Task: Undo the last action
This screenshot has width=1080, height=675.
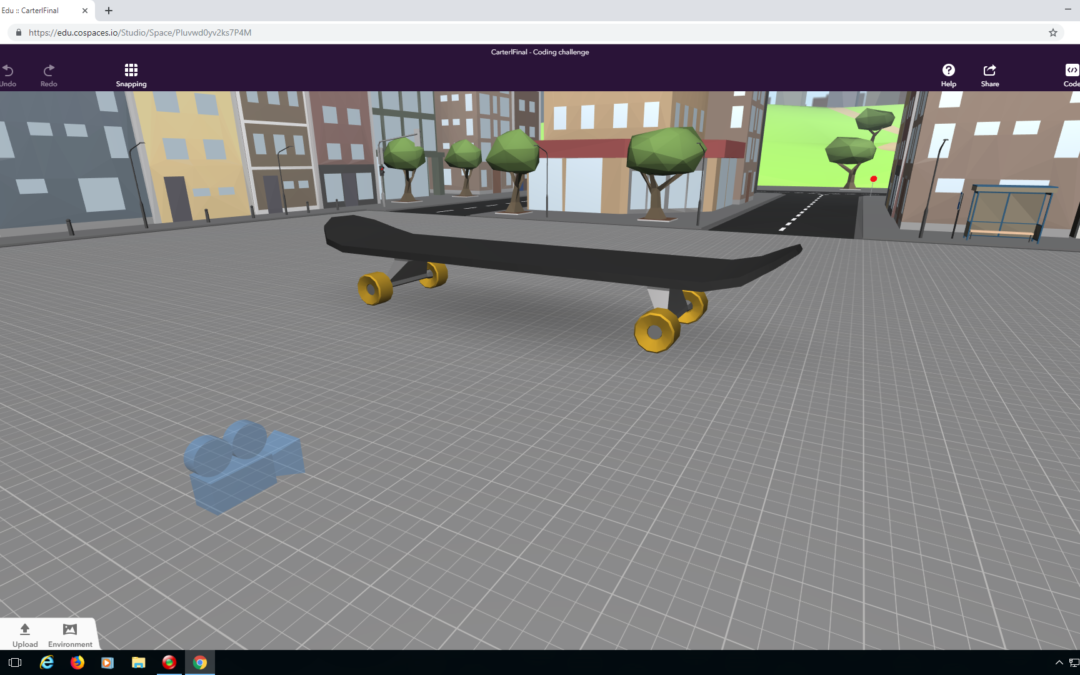Action: pyautogui.click(x=8, y=75)
